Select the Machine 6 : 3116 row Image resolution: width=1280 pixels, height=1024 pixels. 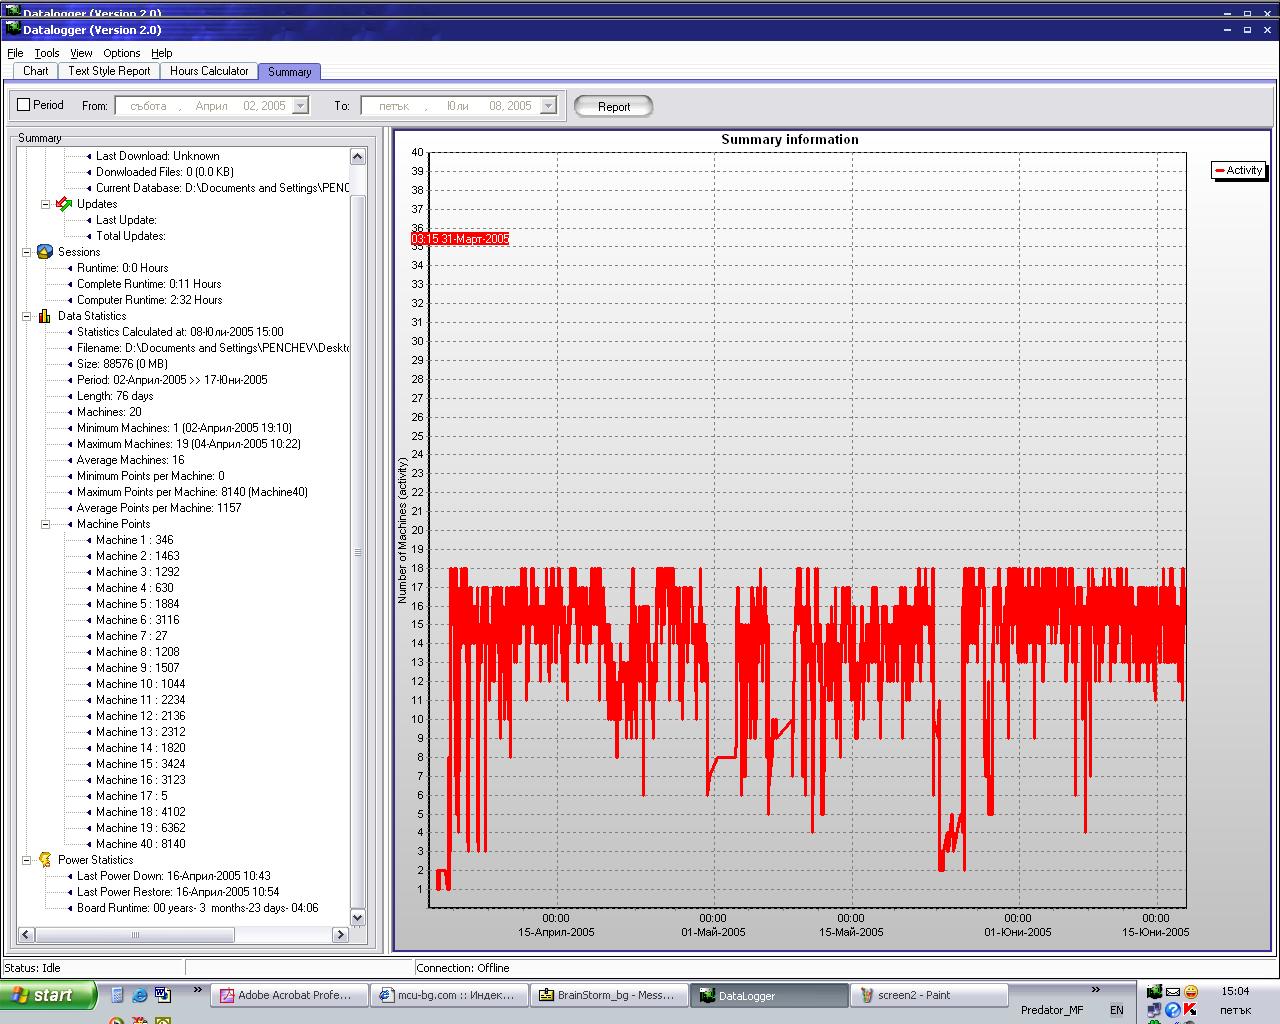tap(137, 620)
